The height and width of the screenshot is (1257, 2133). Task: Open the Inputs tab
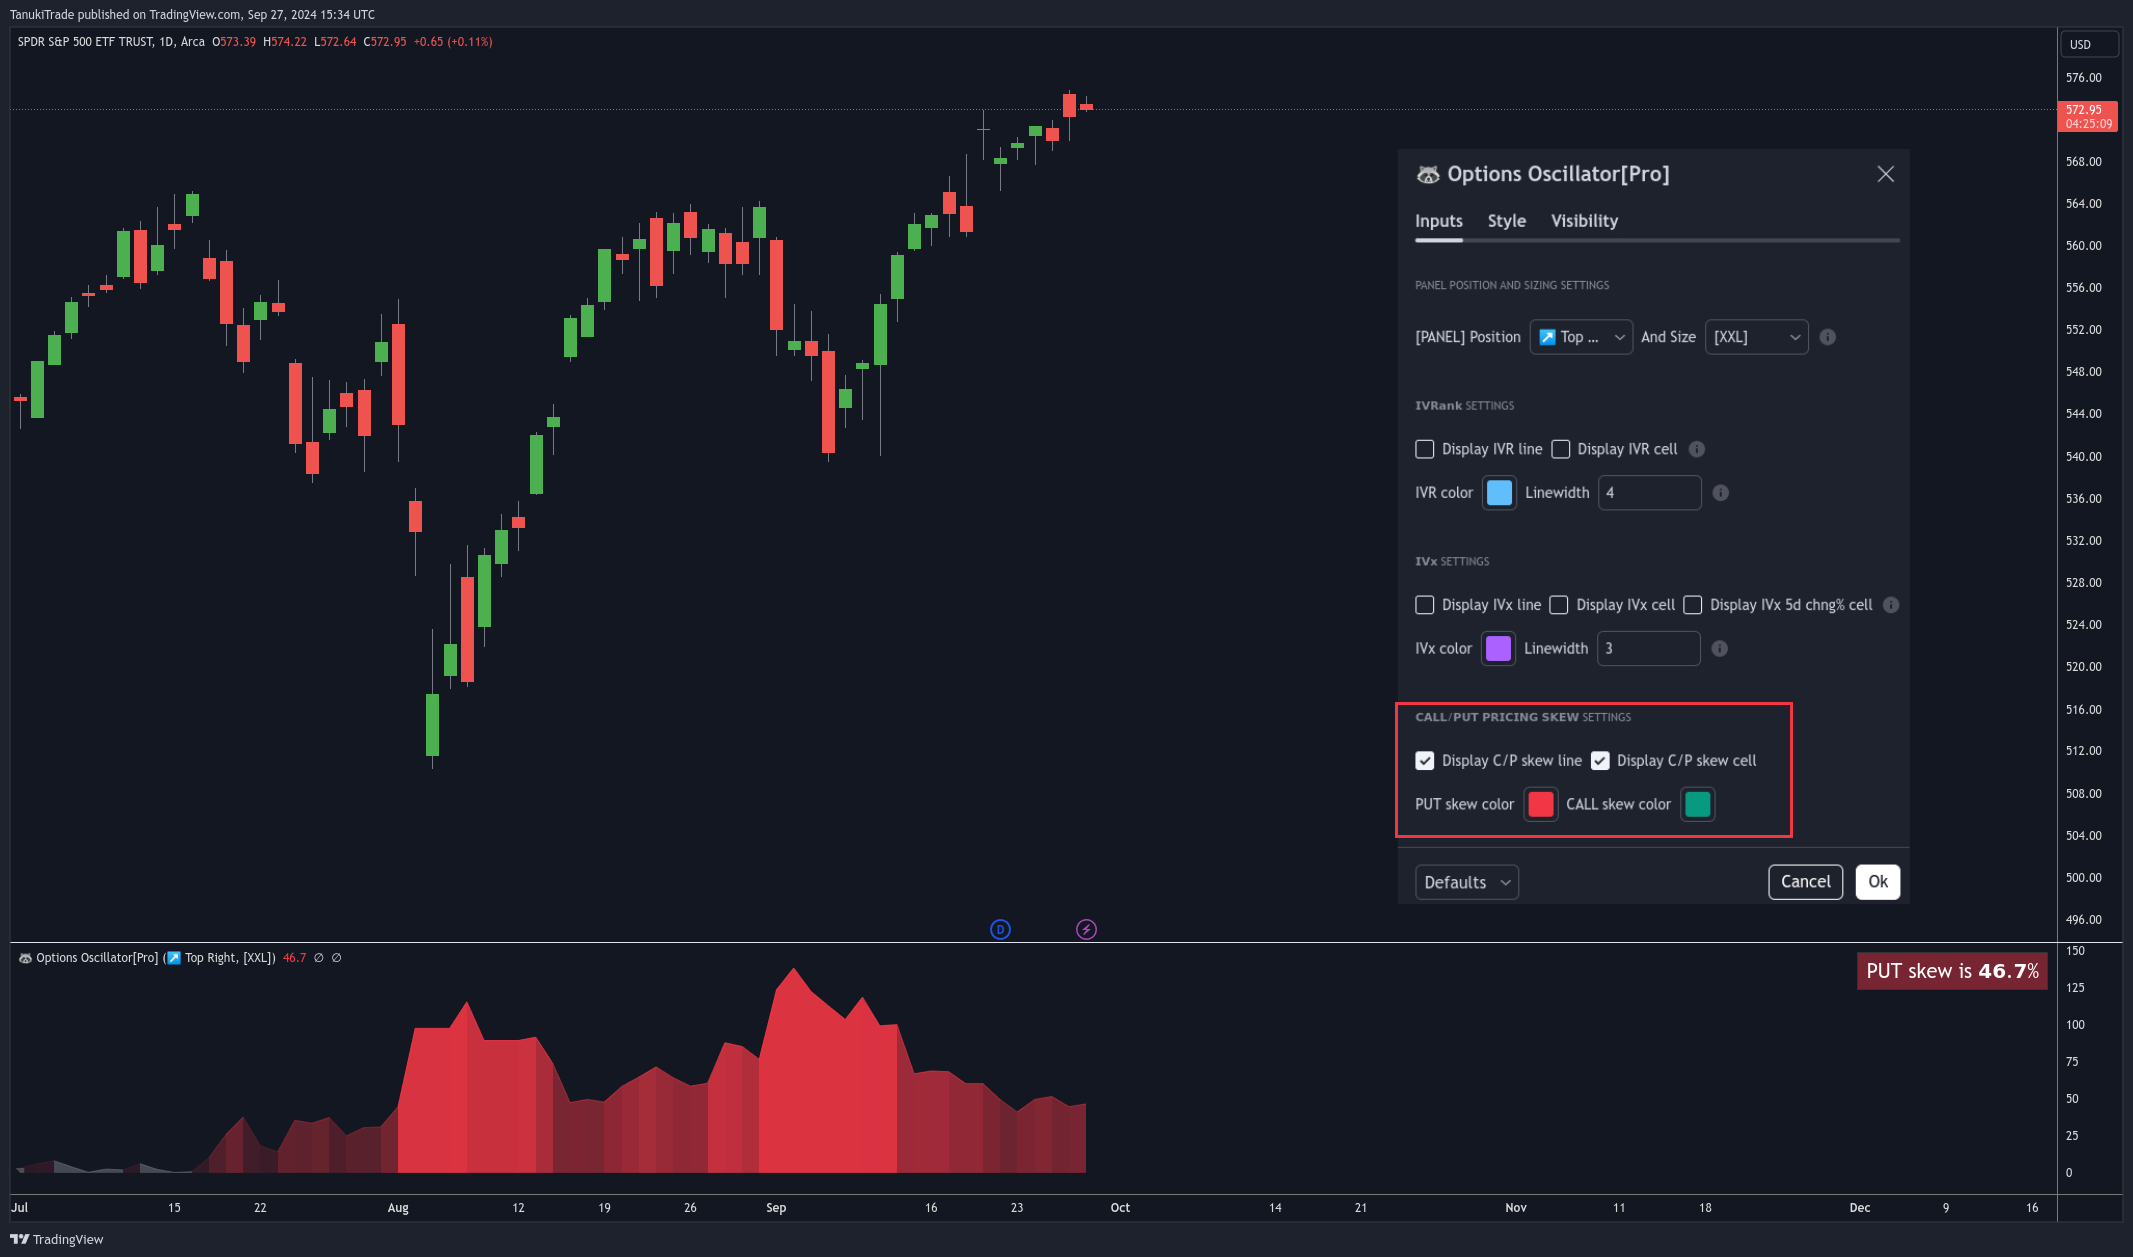pos(1438,221)
